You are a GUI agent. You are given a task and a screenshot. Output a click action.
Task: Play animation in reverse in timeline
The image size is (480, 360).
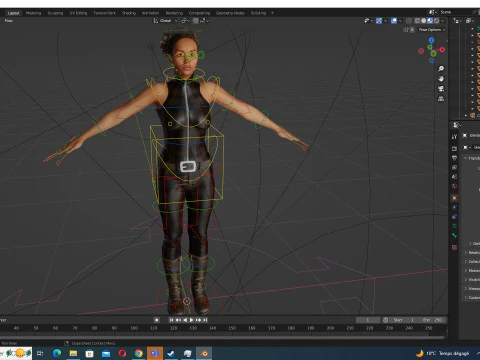pyautogui.click(x=185, y=320)
